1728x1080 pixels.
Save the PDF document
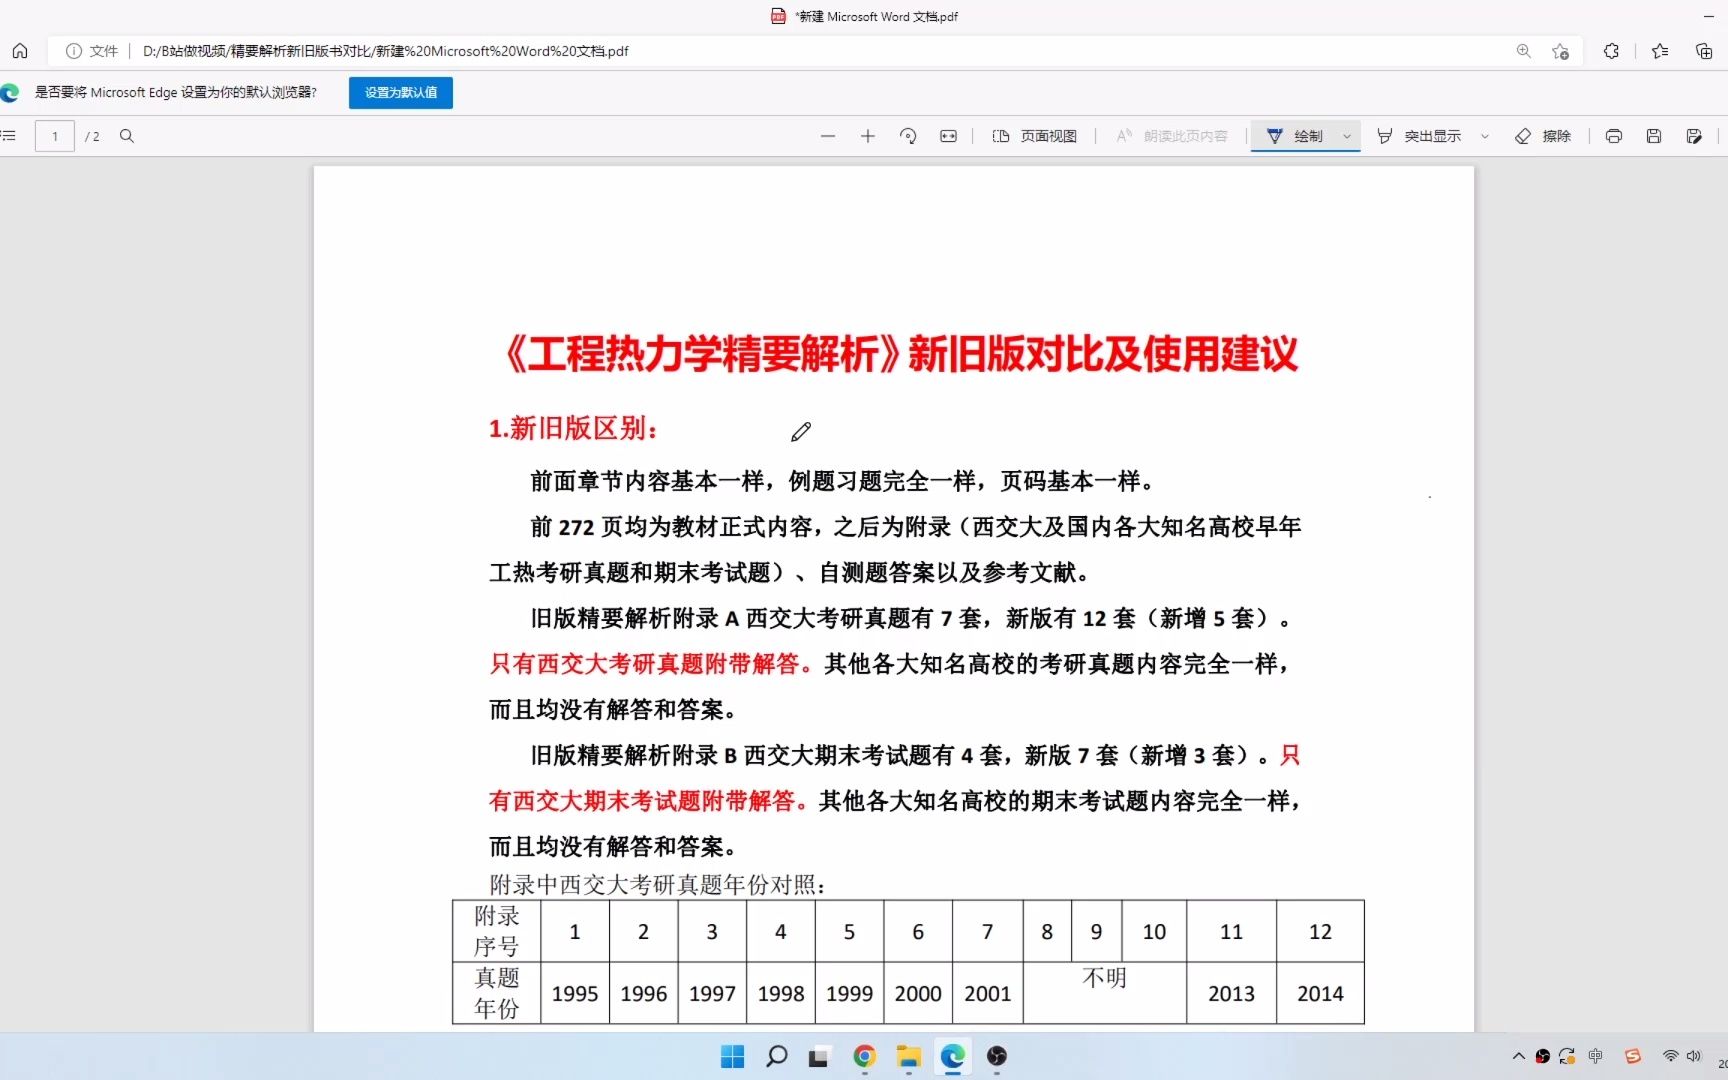1654,136
